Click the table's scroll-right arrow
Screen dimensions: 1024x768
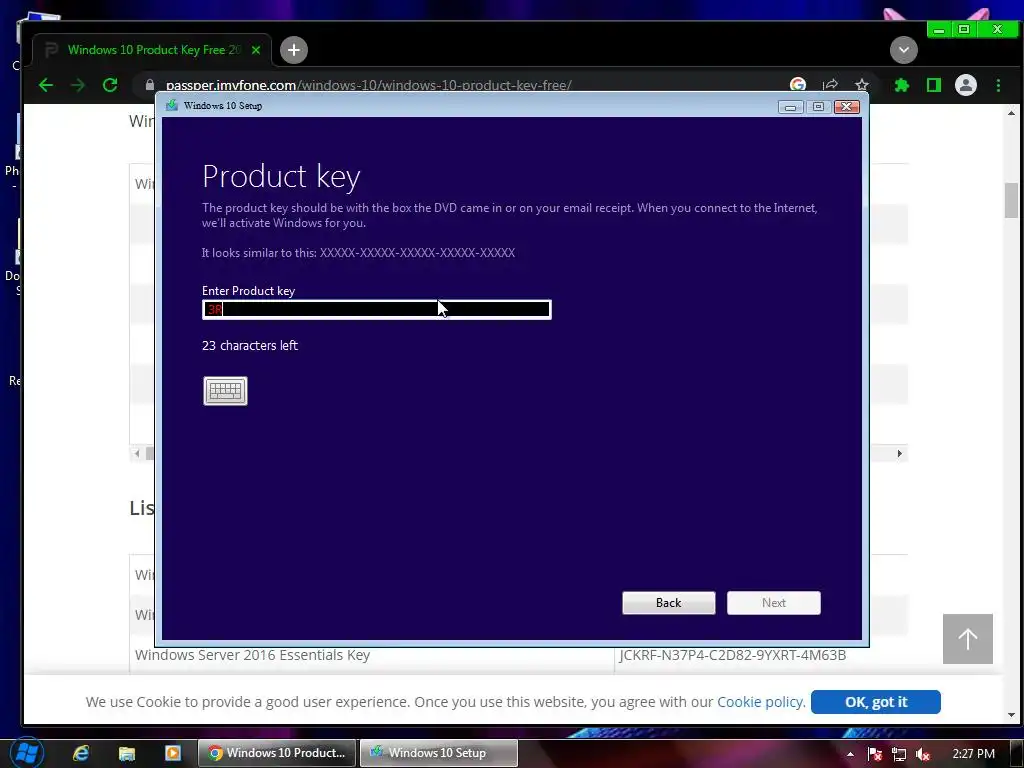tap(899, 453)
